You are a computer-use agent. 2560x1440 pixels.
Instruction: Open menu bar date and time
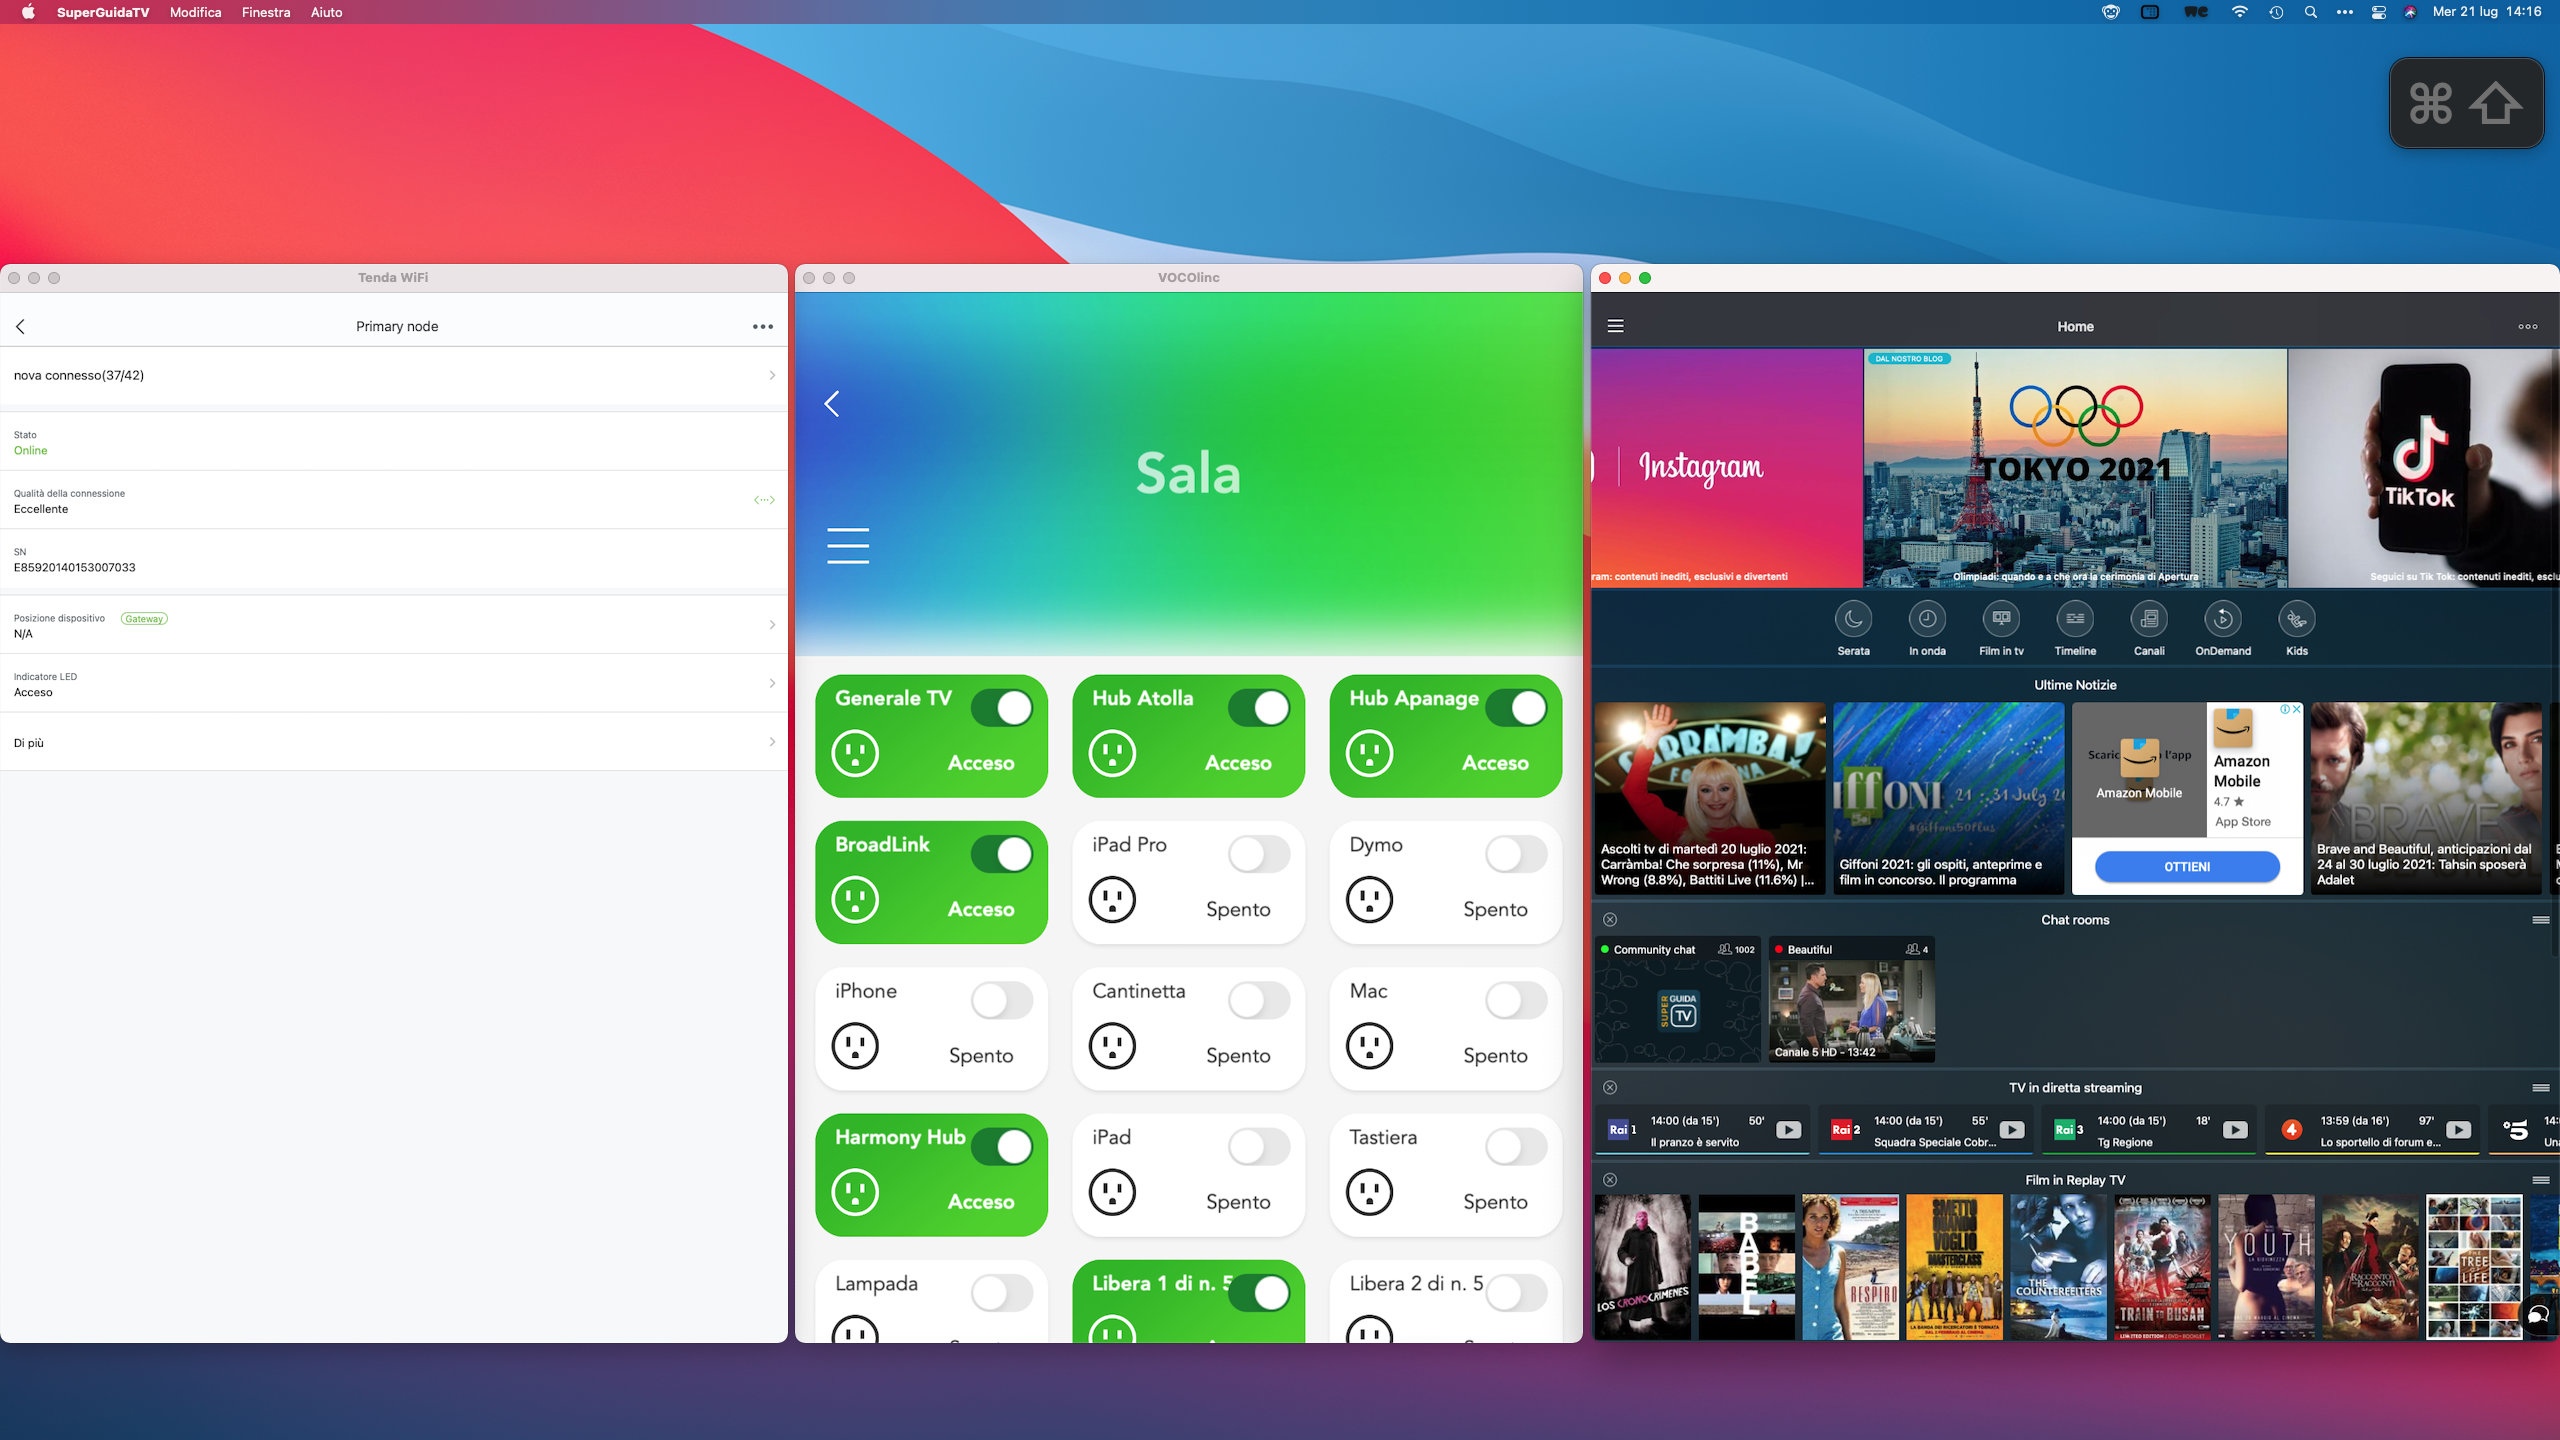click(x=2486, y=12)
